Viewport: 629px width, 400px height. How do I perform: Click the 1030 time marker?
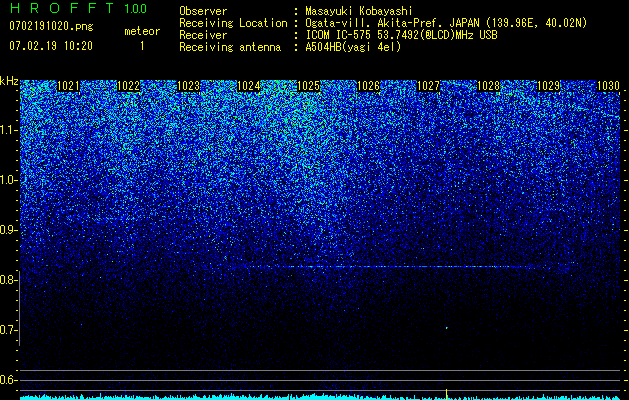click(609, 86)
